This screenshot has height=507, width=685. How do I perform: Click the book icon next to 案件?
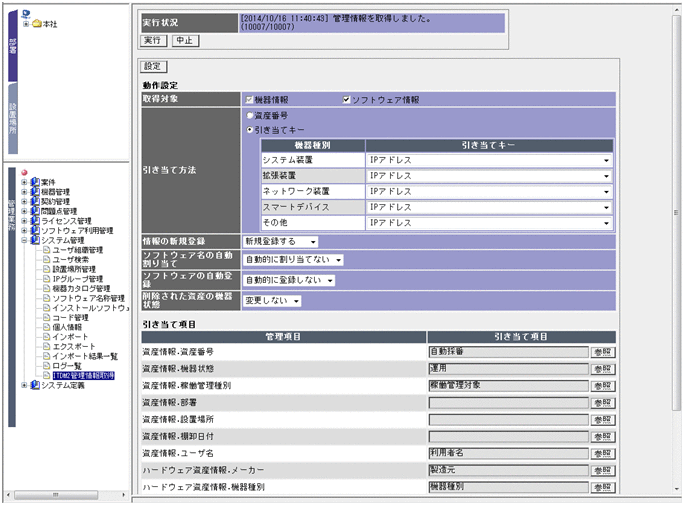coord(35,182)
